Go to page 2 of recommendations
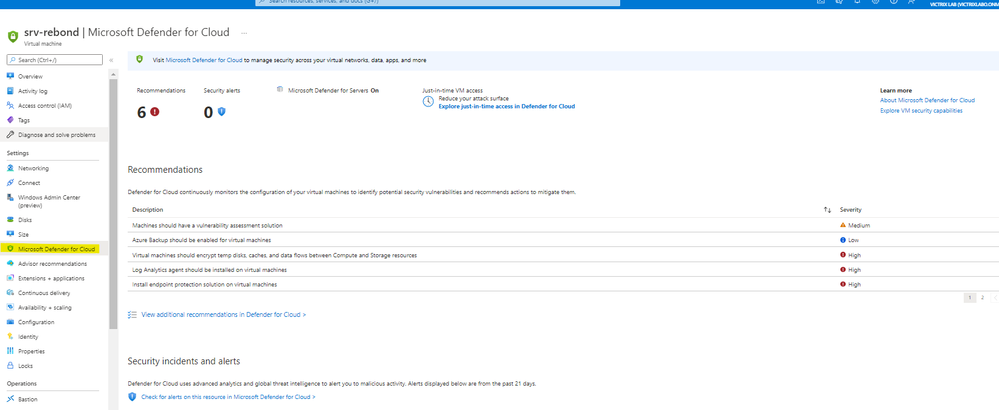This screenshot has height=410, width=999. pos(982,297)
